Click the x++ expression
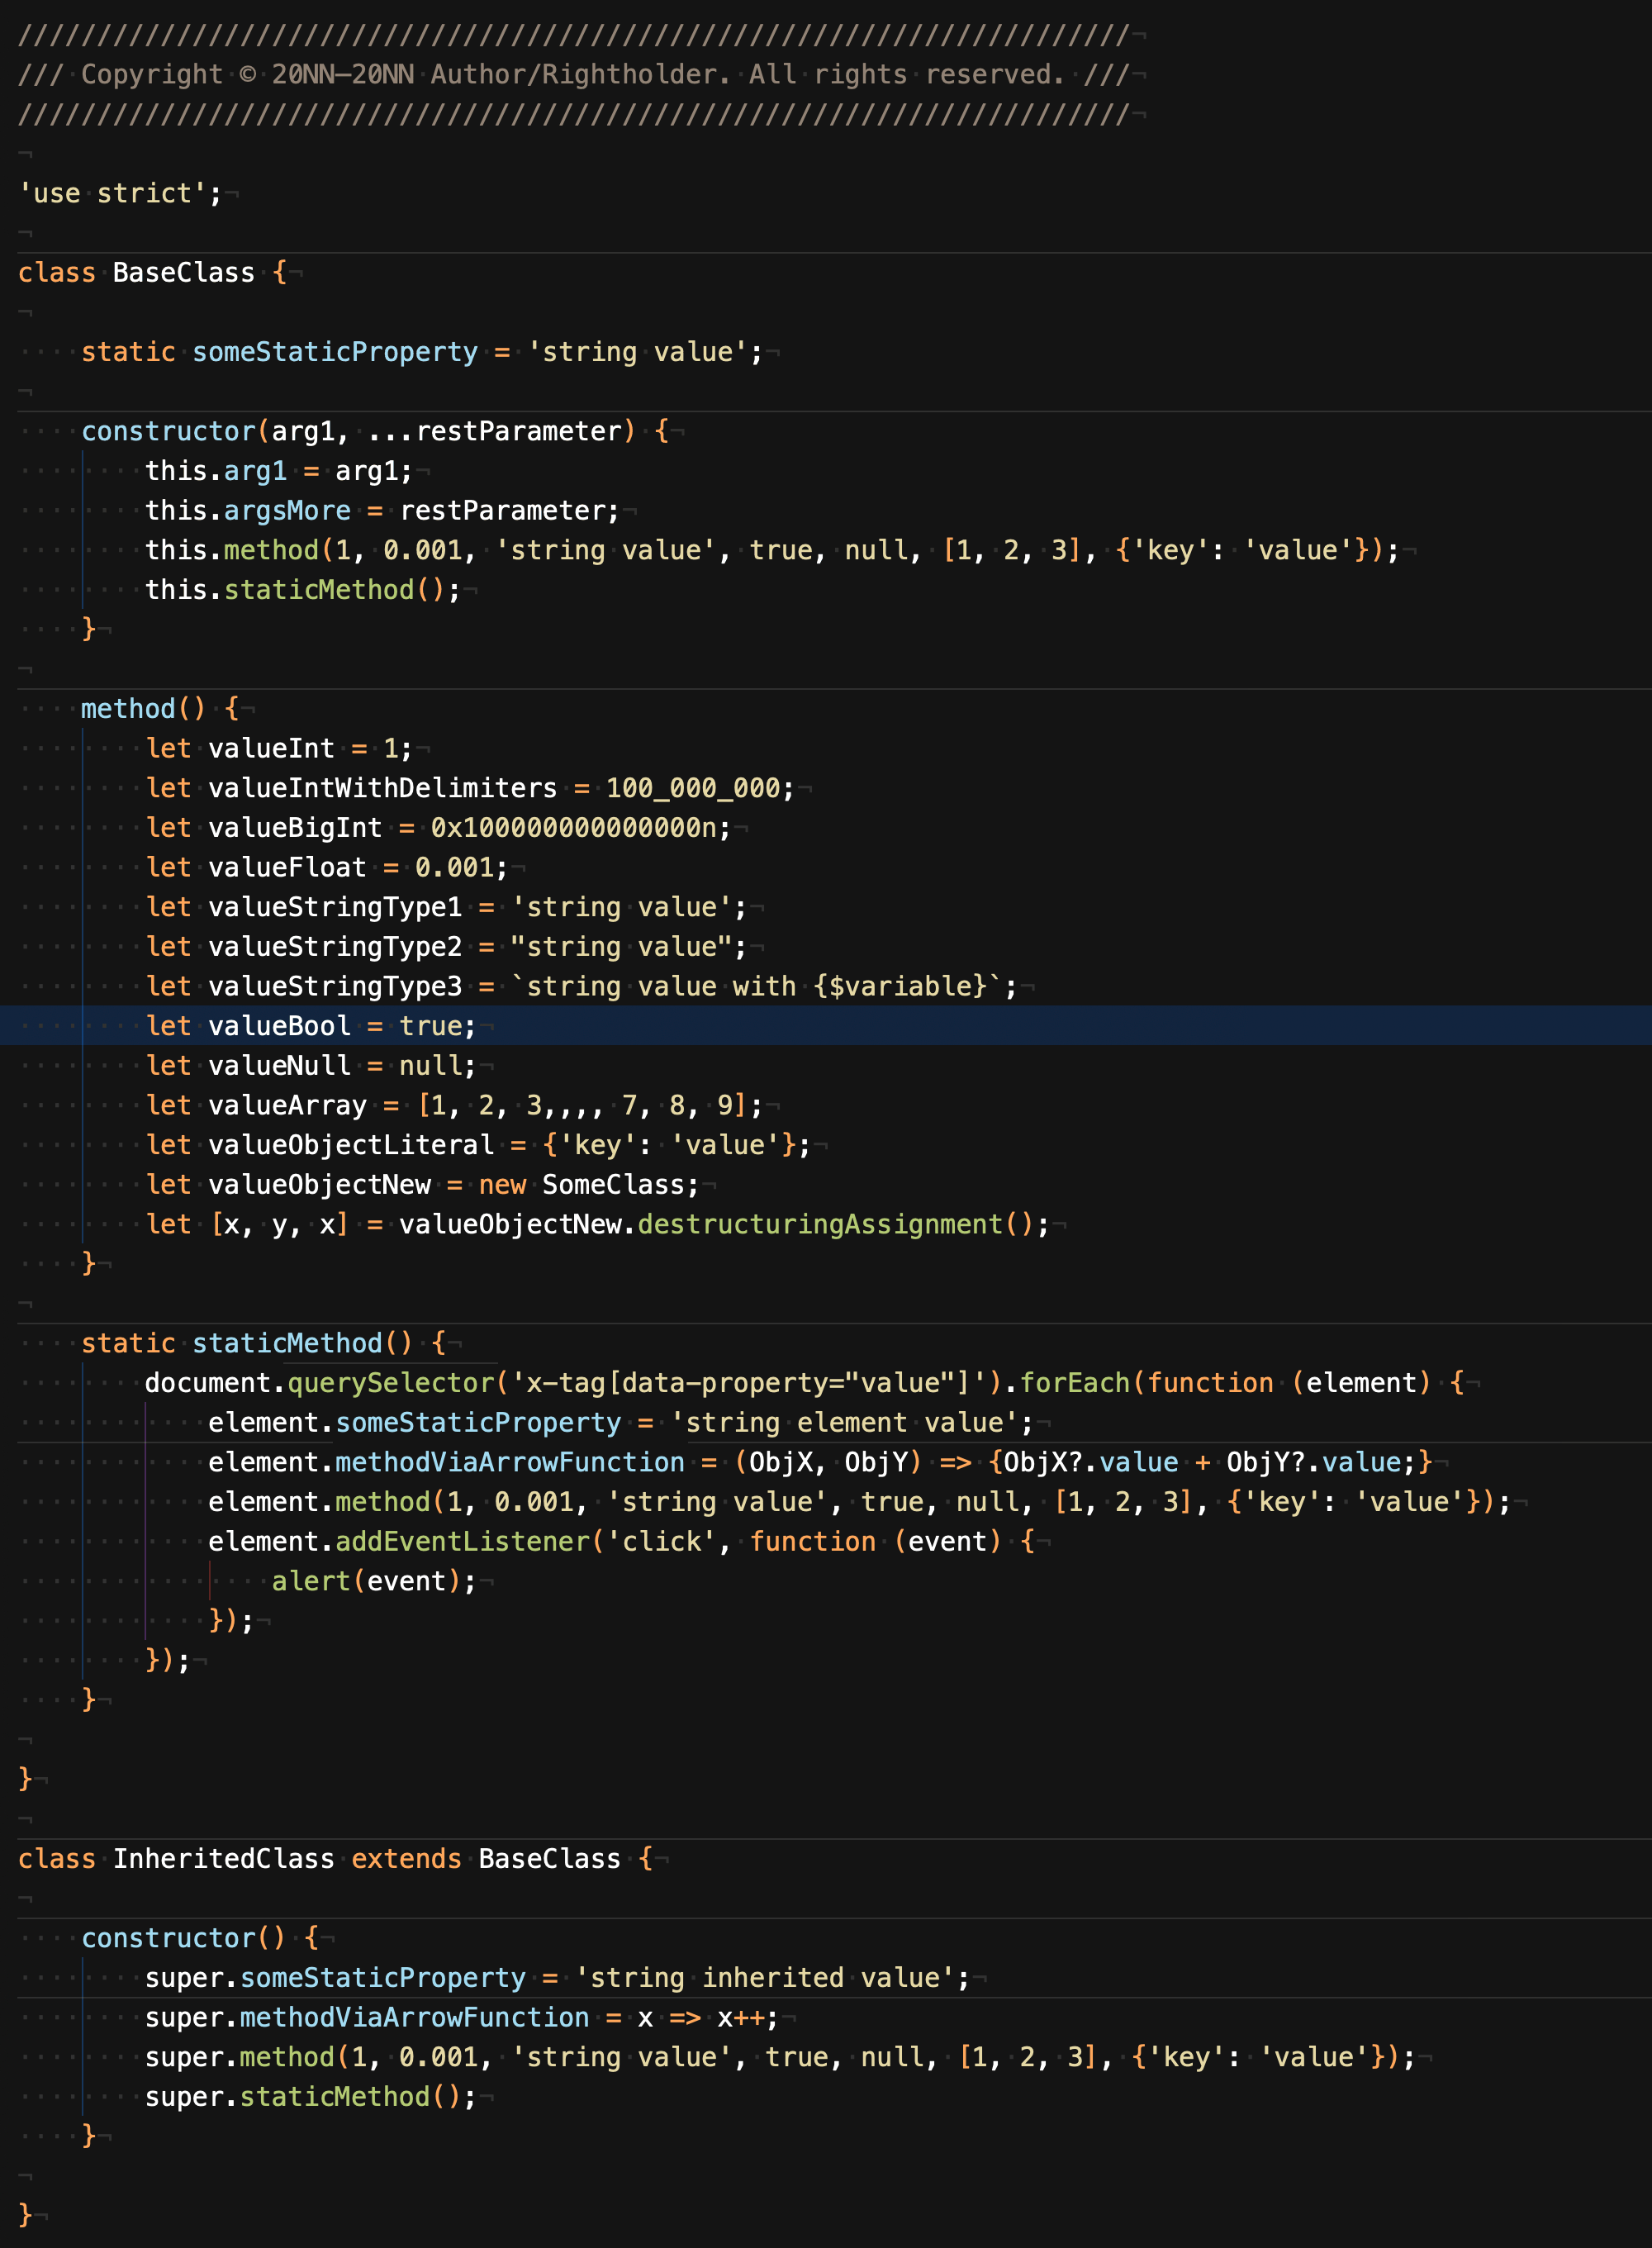 tap(740, 2018)
